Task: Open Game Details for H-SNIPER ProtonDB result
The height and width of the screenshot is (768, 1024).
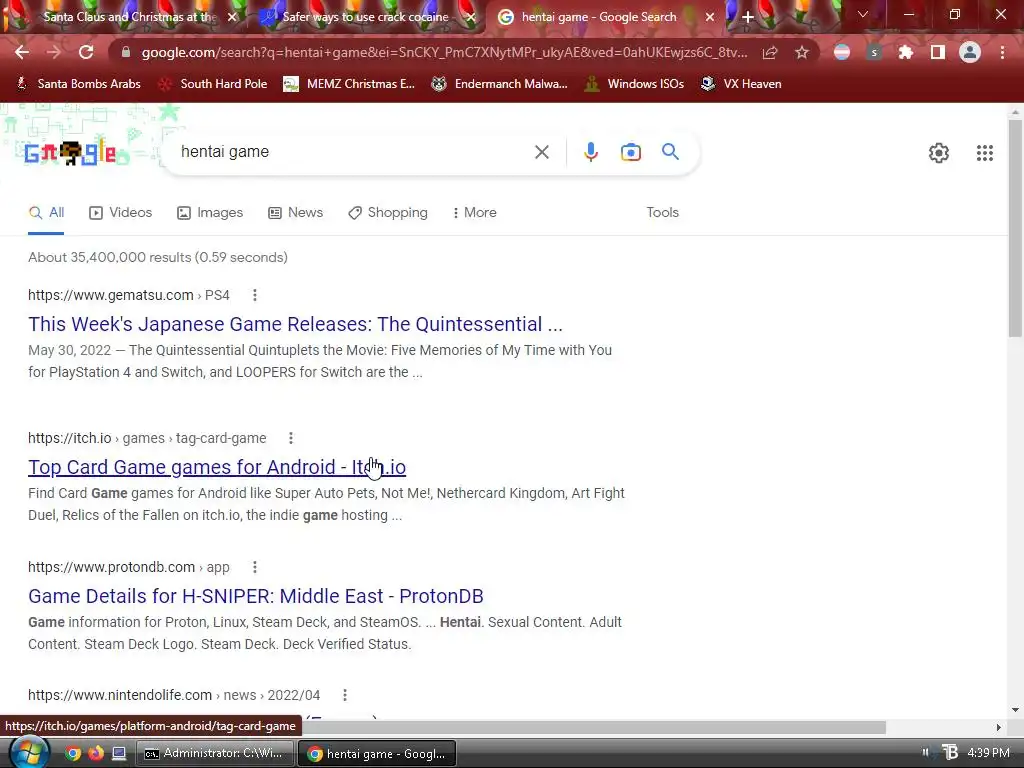Action: tap(255, 596)
